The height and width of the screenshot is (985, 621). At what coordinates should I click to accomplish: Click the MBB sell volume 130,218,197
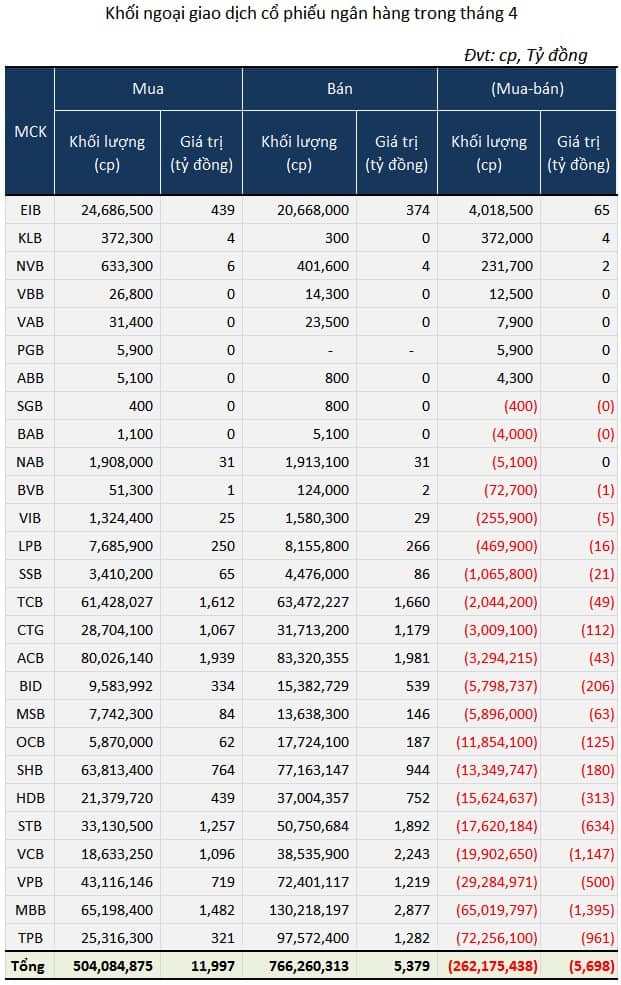pyautogui.click(x=309, y=910)
